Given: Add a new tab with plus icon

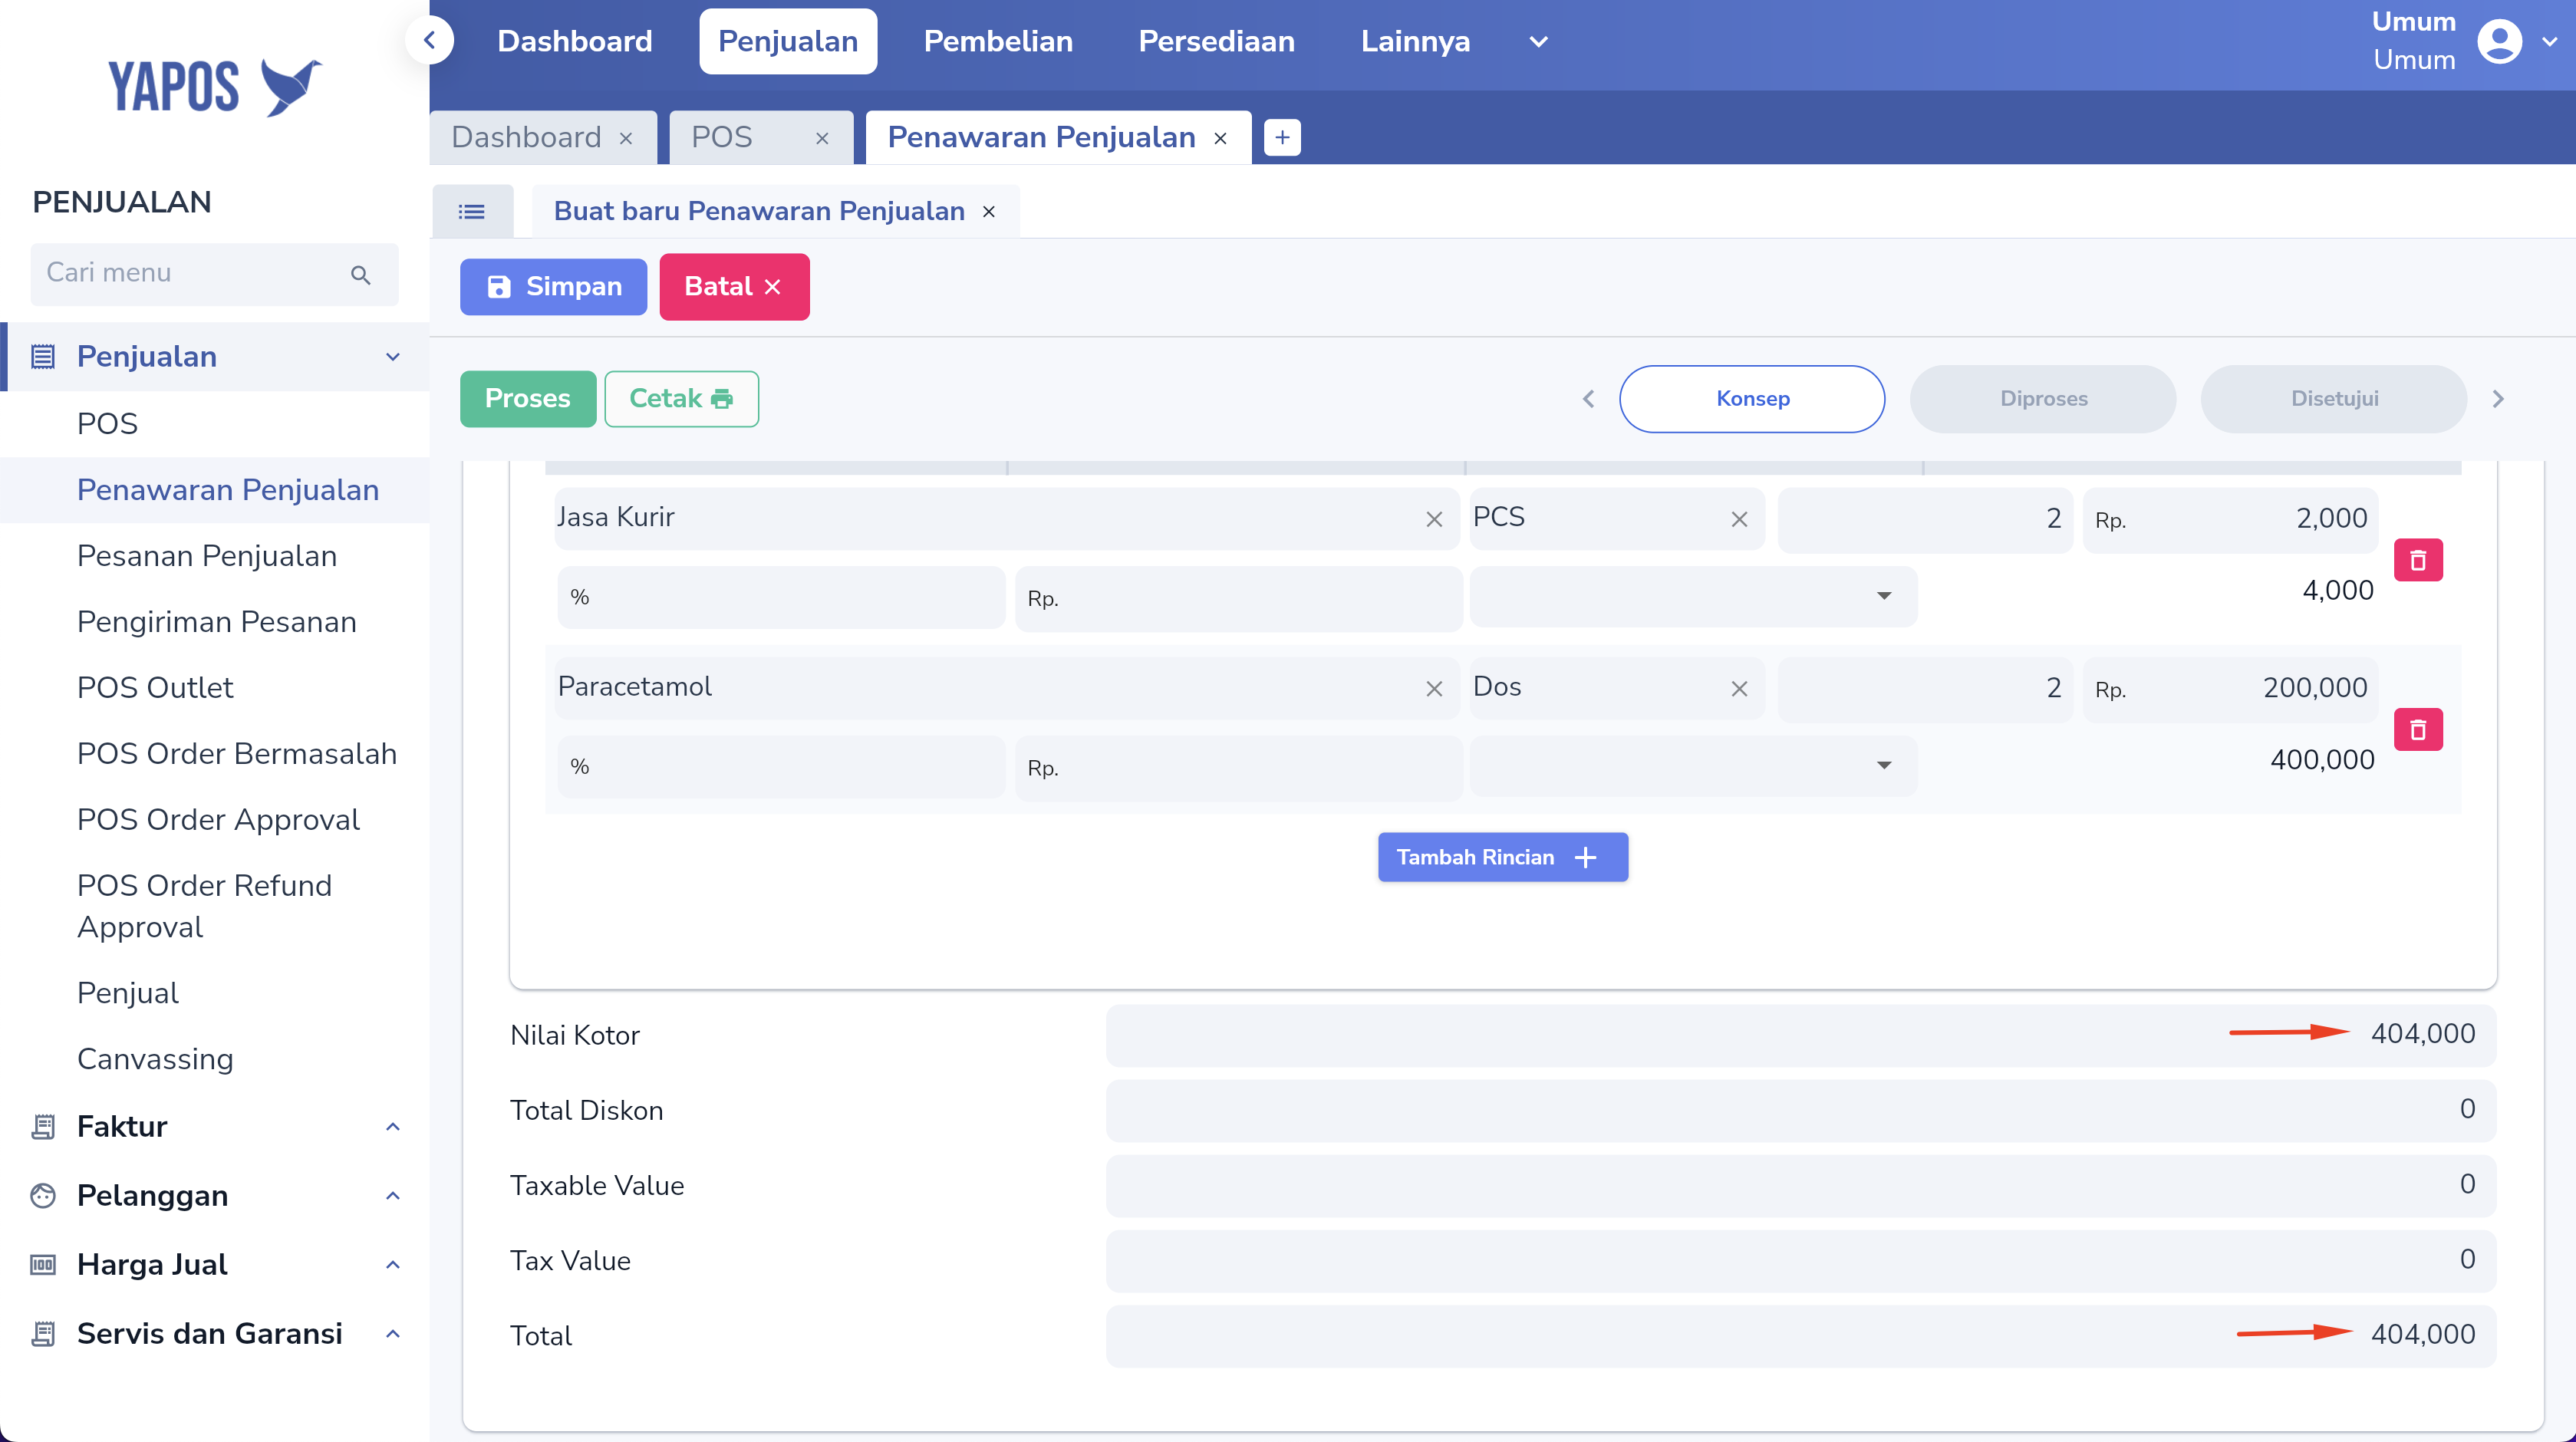Looking at the screenshot, I should 1282,137.
